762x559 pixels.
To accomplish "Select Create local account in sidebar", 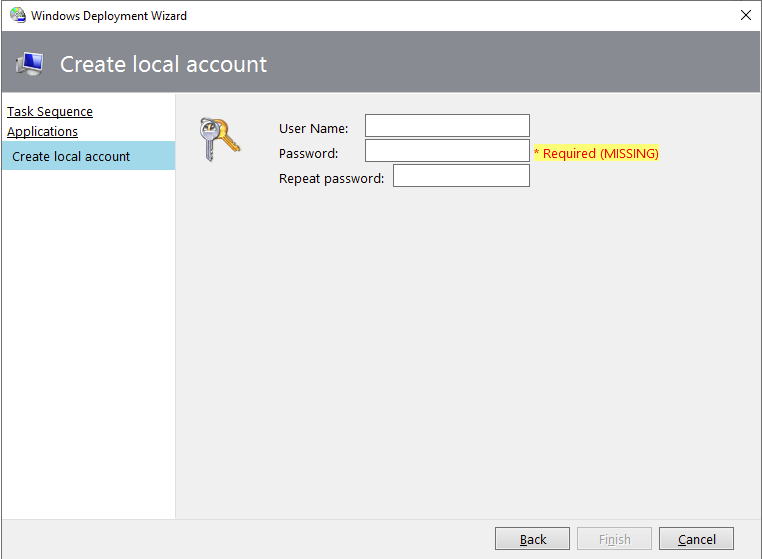I will coord(88,156).
